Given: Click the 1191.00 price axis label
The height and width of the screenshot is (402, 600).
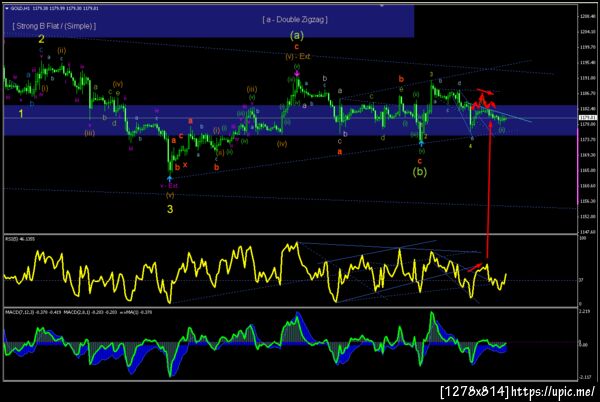Looking at the screenshot, I should pos(589,78).
